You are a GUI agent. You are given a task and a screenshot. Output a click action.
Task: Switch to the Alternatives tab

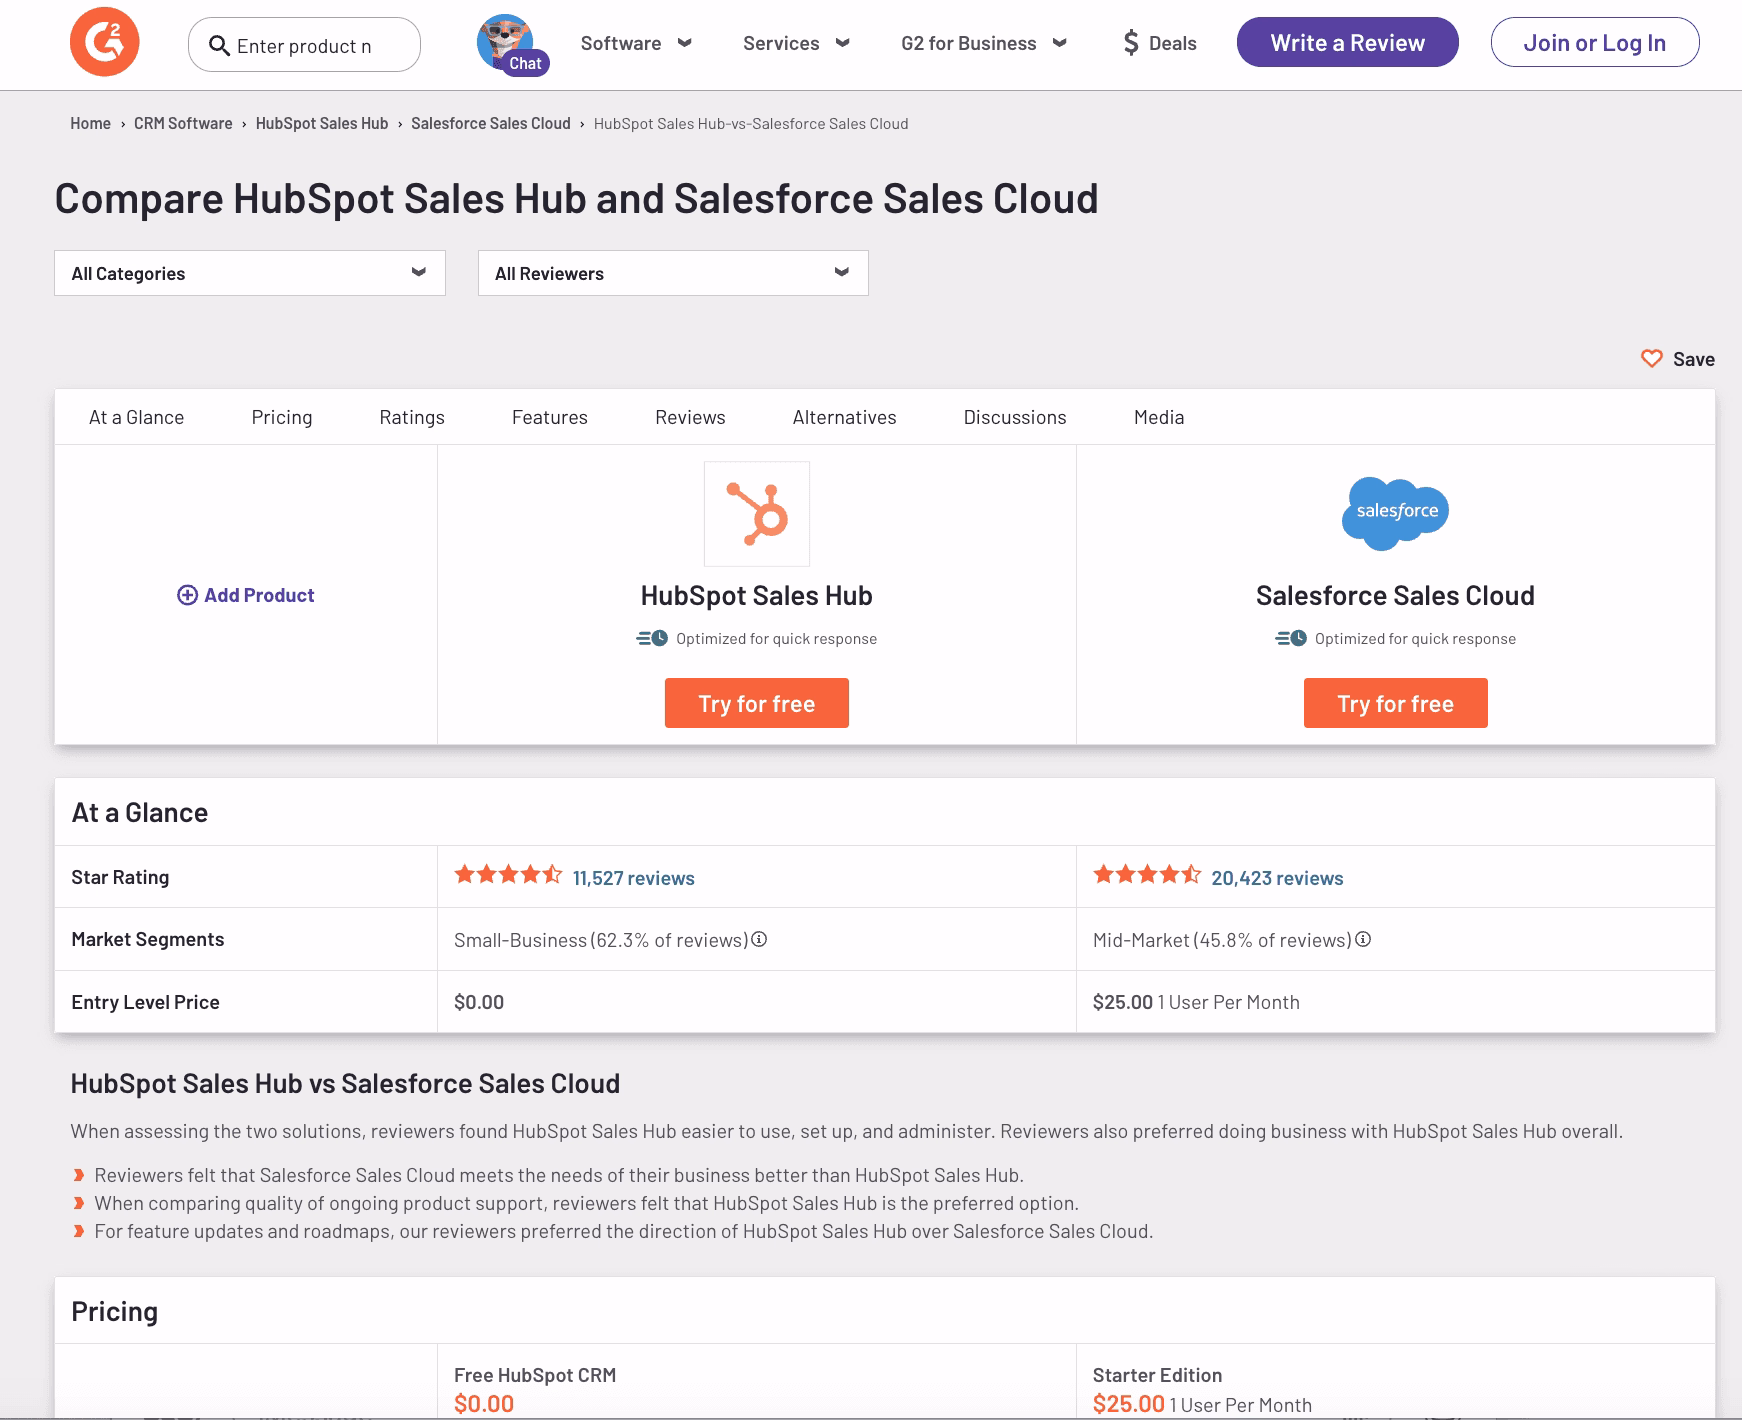point(845,417)
